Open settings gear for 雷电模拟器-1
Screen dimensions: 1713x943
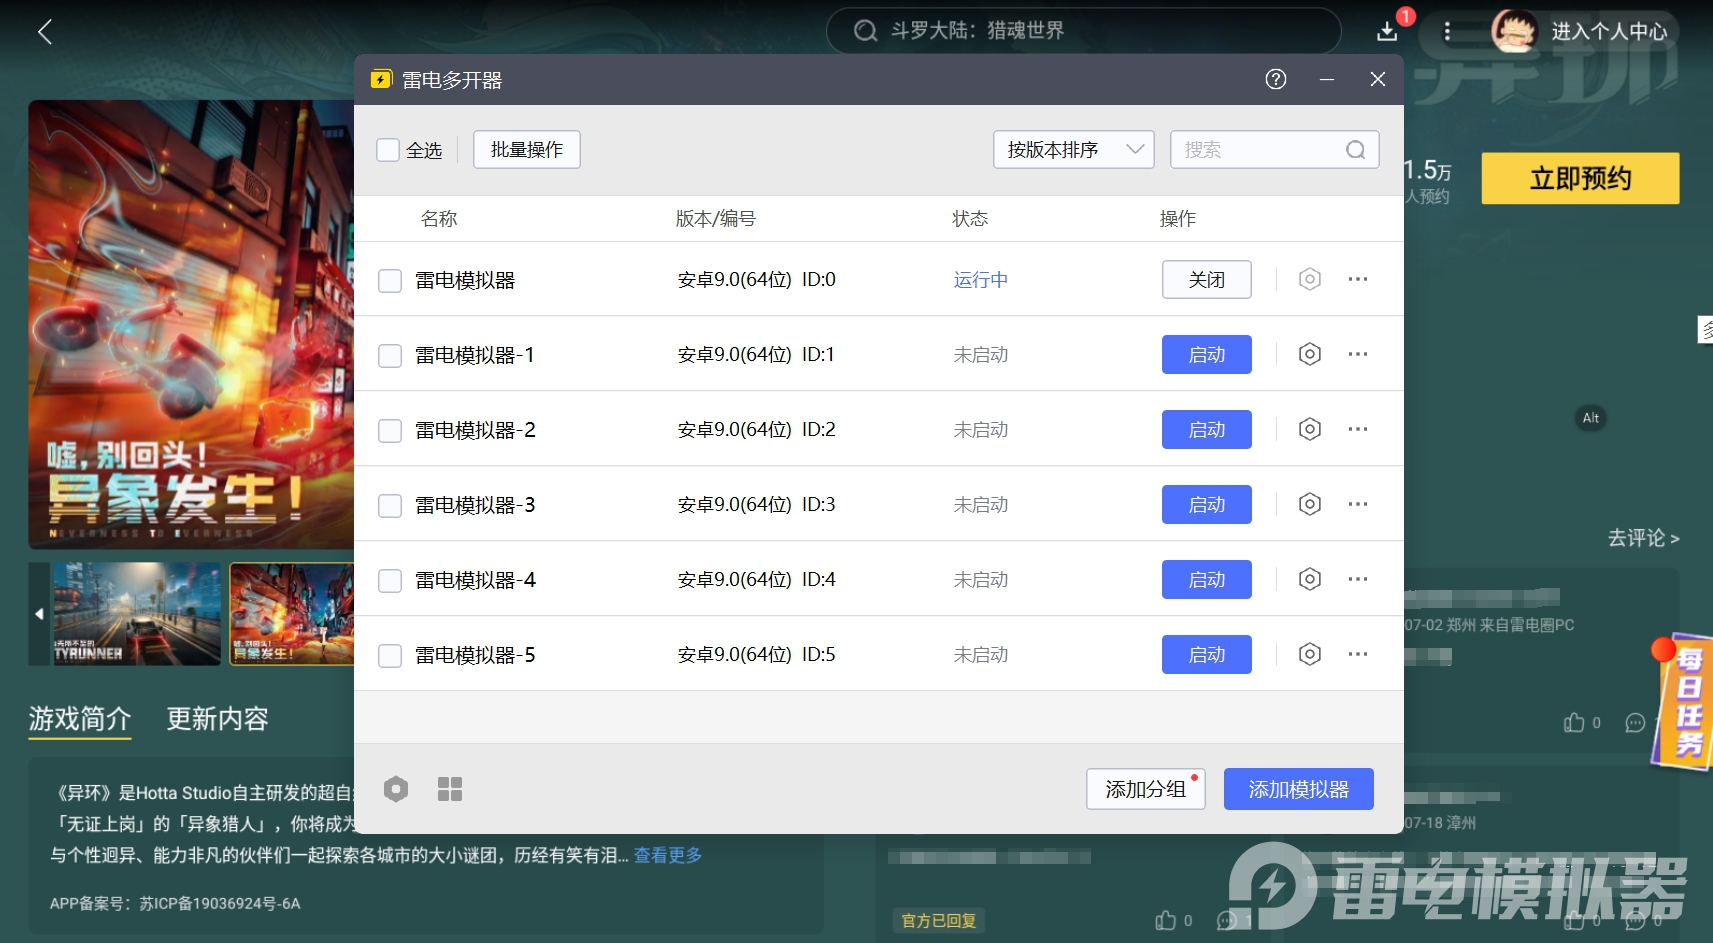tap(1309, 354)
